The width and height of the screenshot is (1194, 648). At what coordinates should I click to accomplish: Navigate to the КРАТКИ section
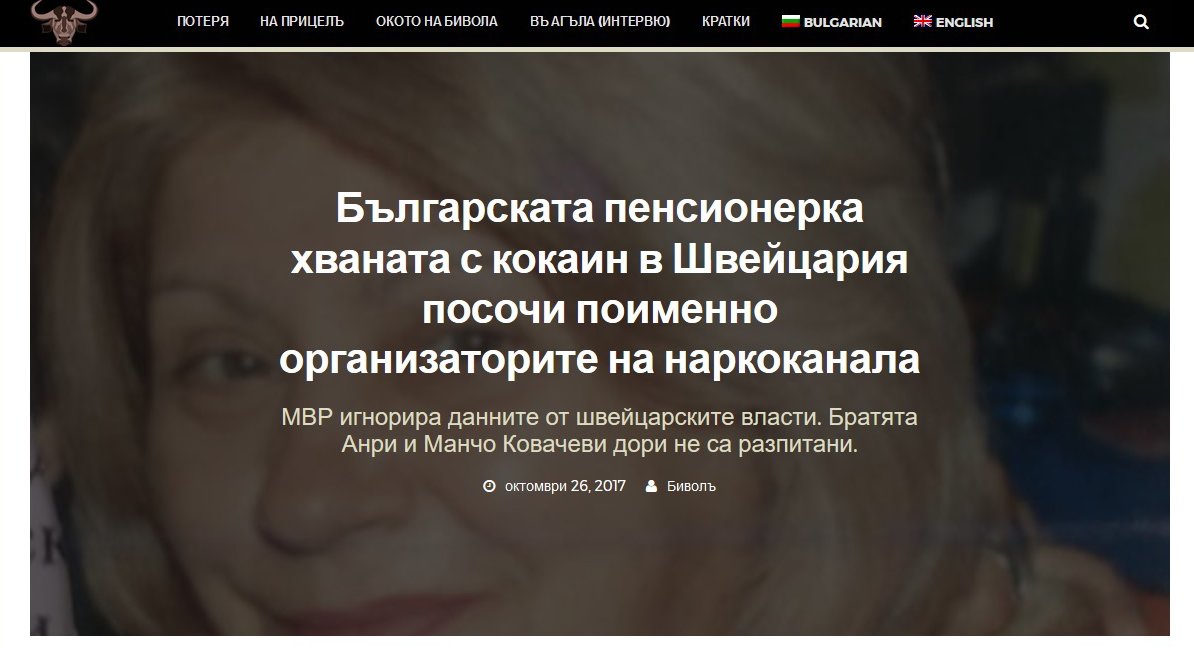point(726,21)
